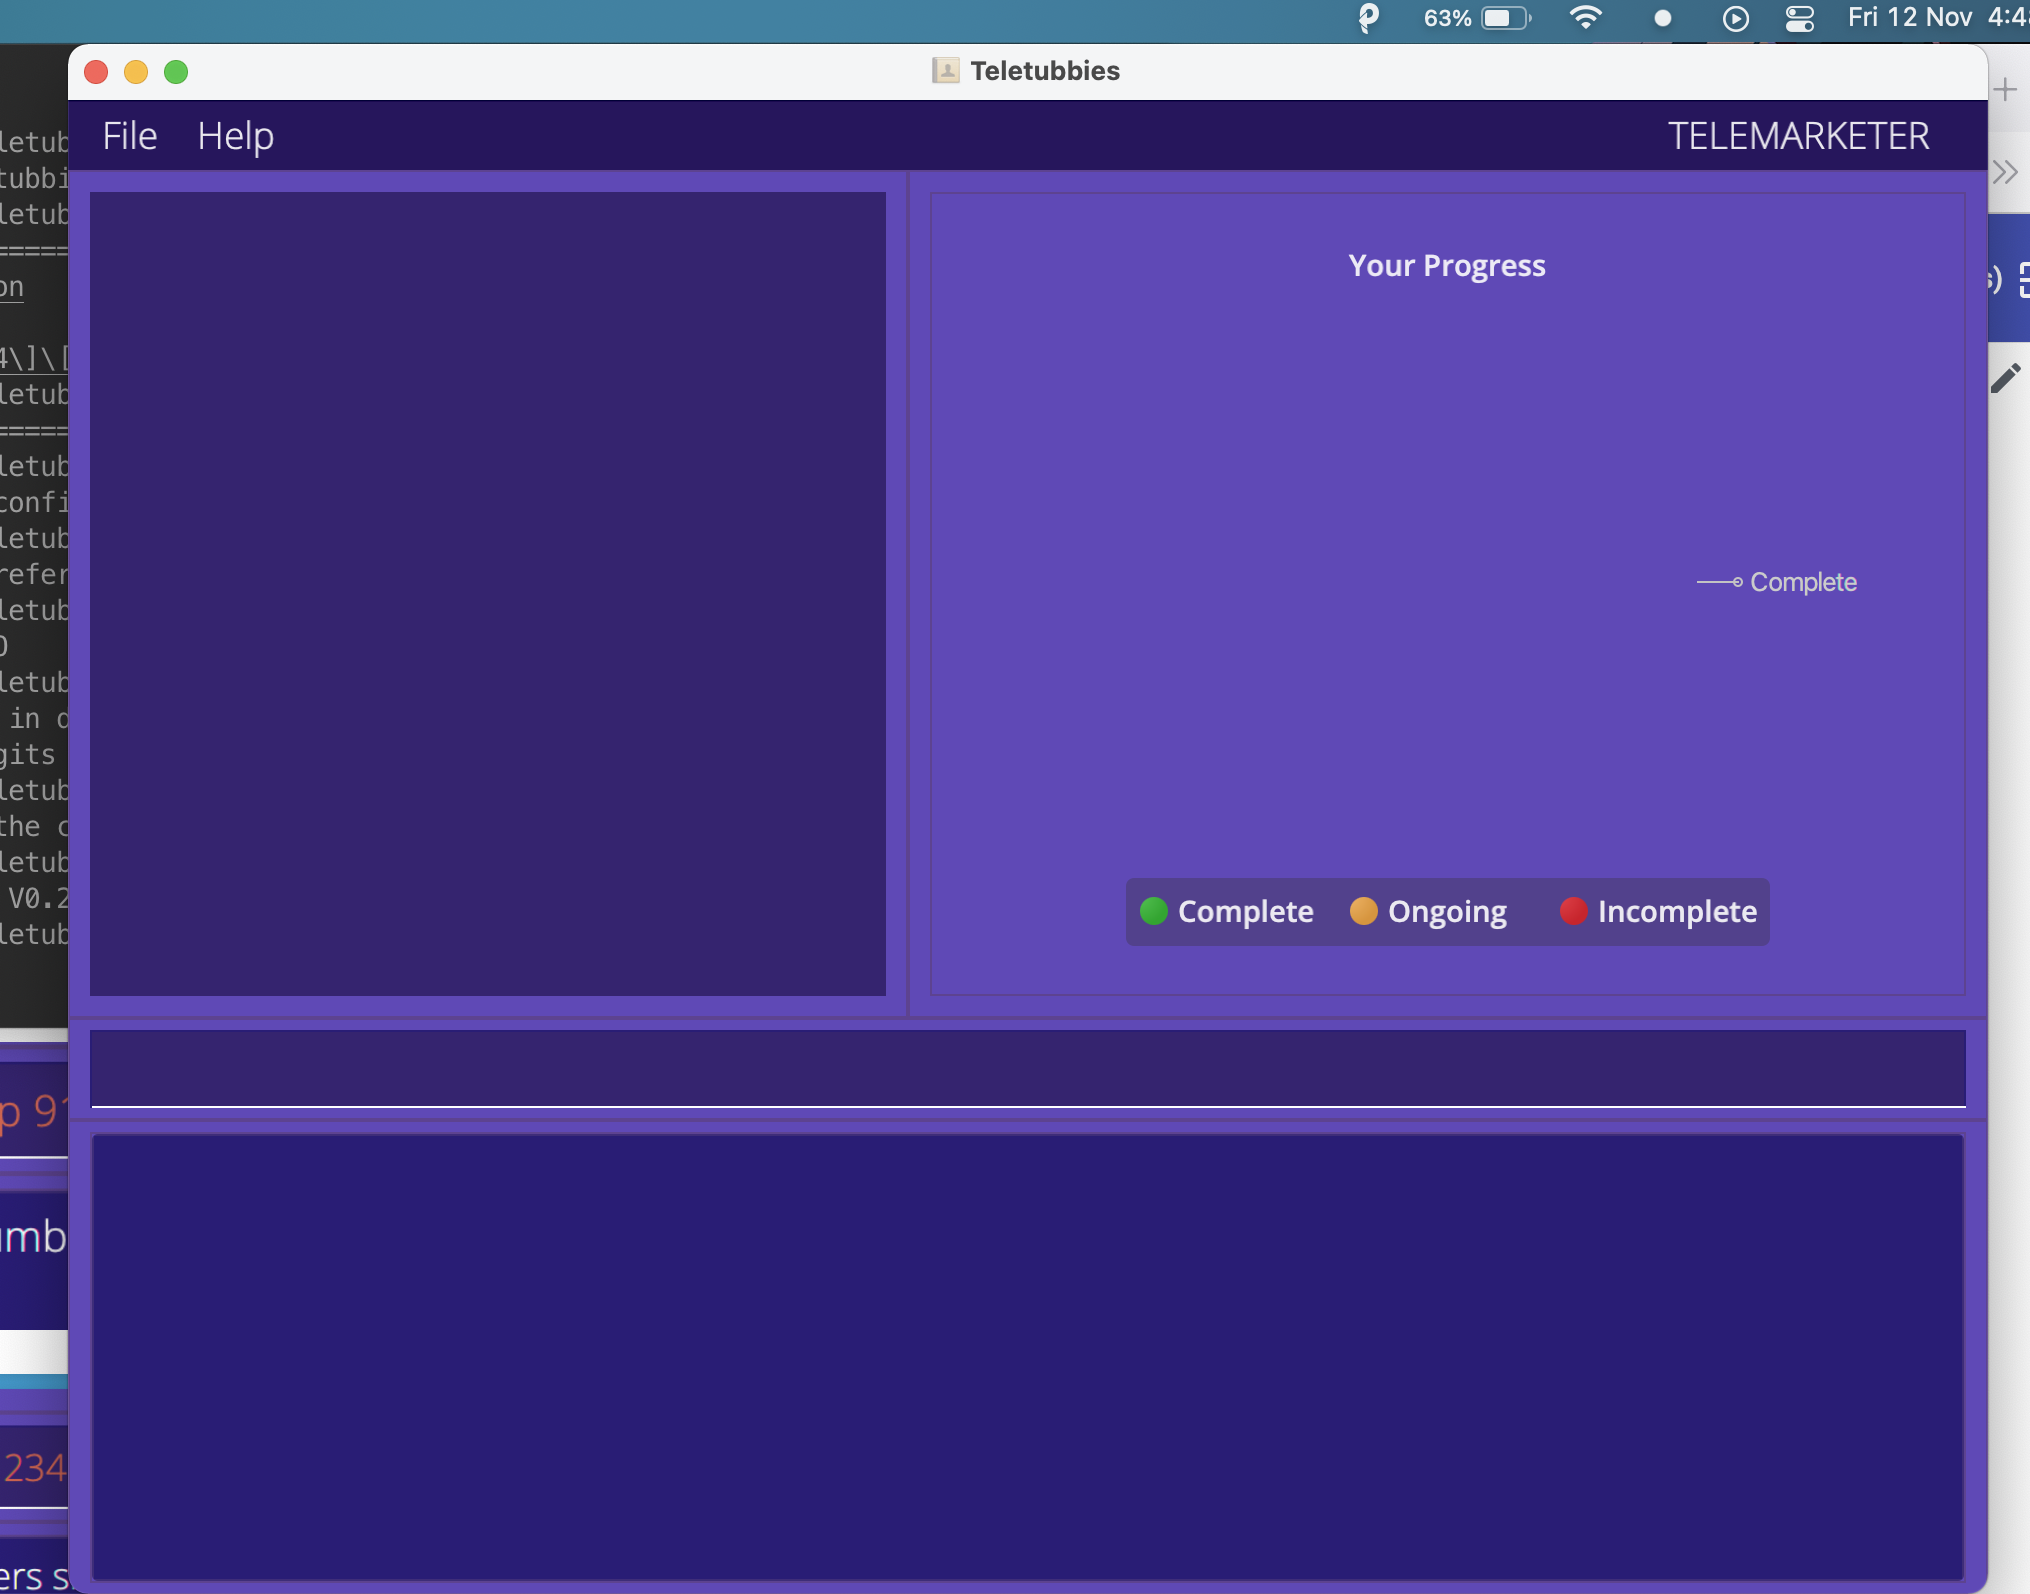2030x1594 pixels.
Task: Open macOS Control Center icon
Action: point(1799,18)
